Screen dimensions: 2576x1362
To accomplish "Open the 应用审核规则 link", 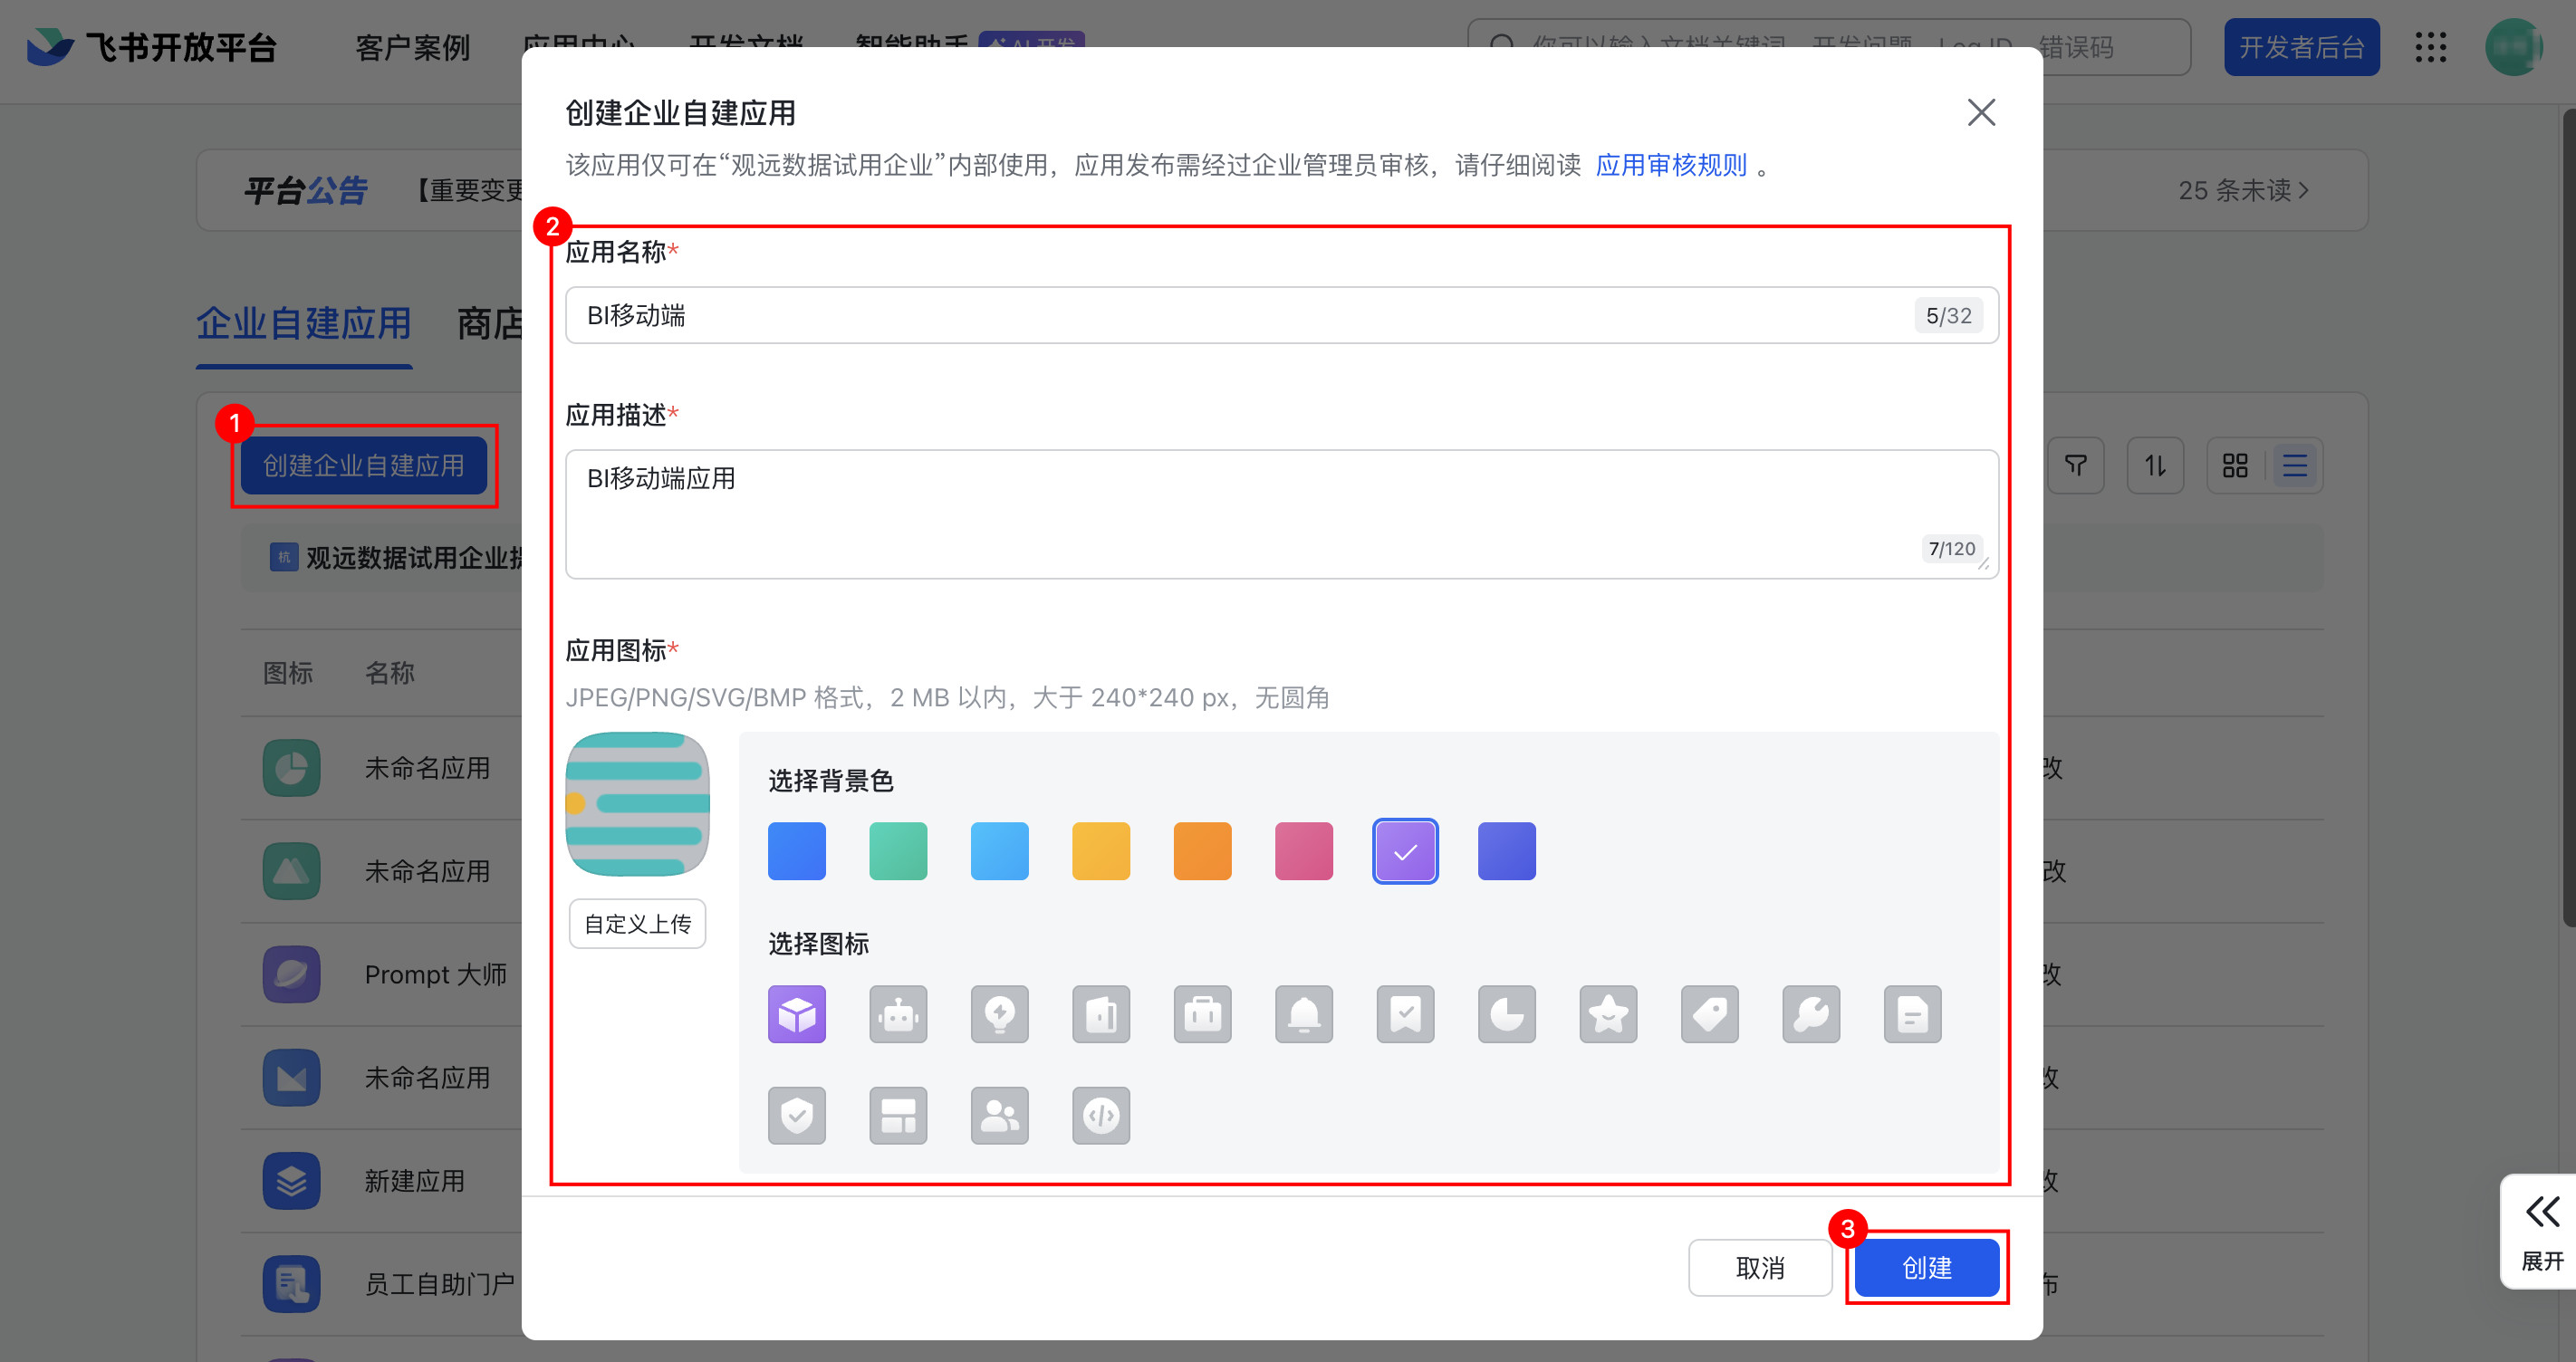I will 1671,165.
